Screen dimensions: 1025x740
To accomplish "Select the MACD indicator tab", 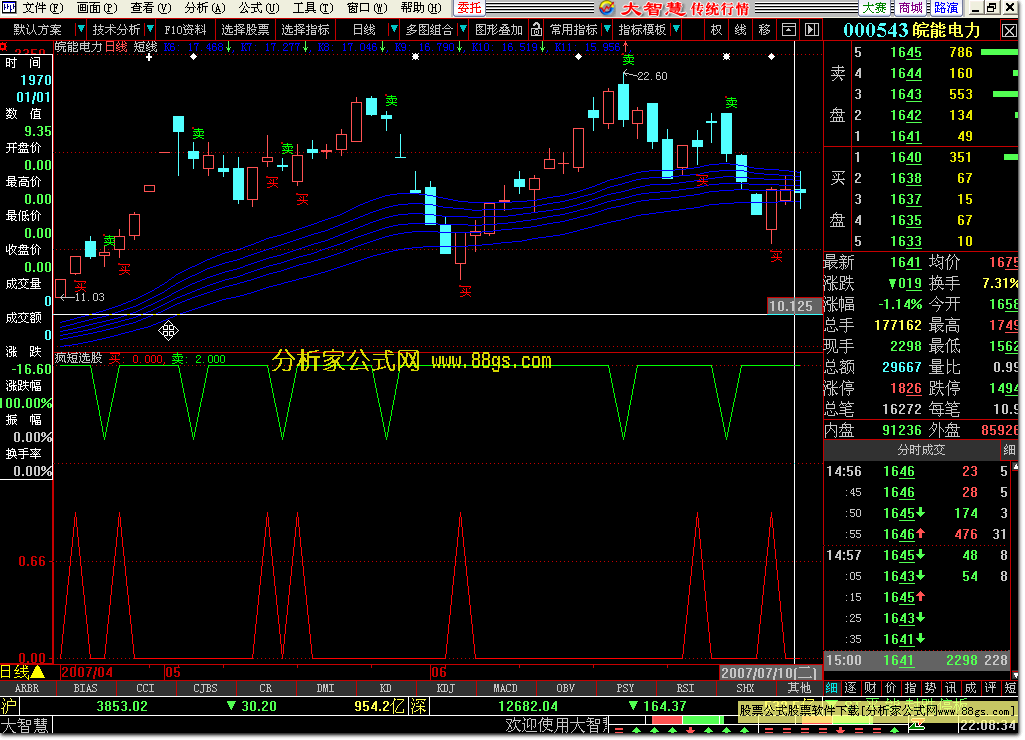I will 505,688.
